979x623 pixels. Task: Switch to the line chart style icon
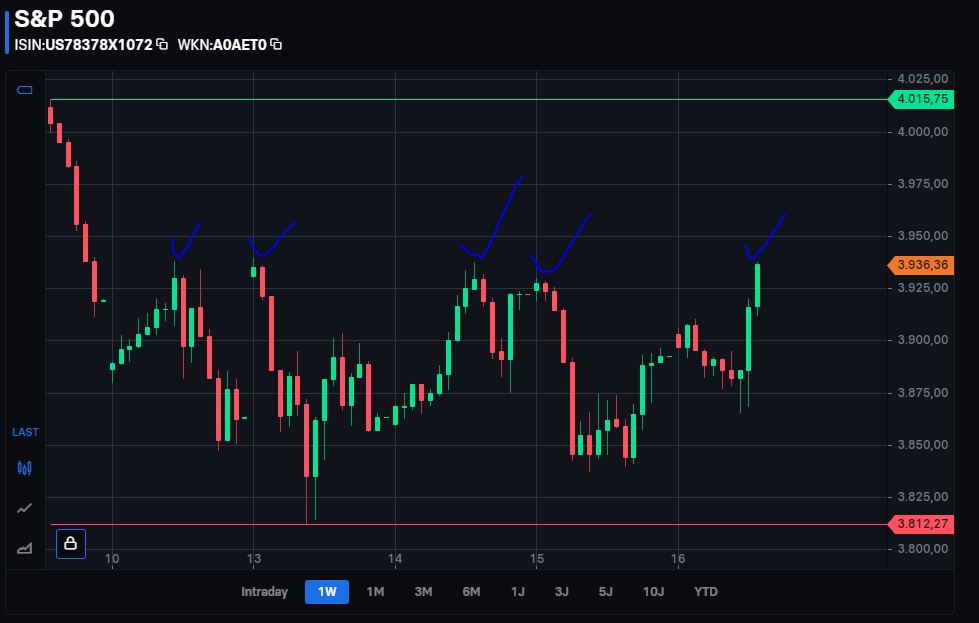(x=23, y=508)
